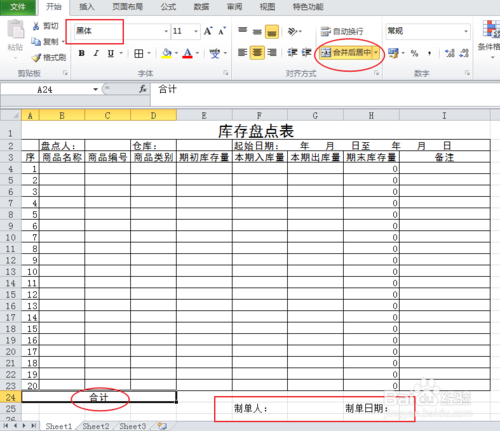Toggle italic formatting

pyautogui.click(x=96, y=53)
